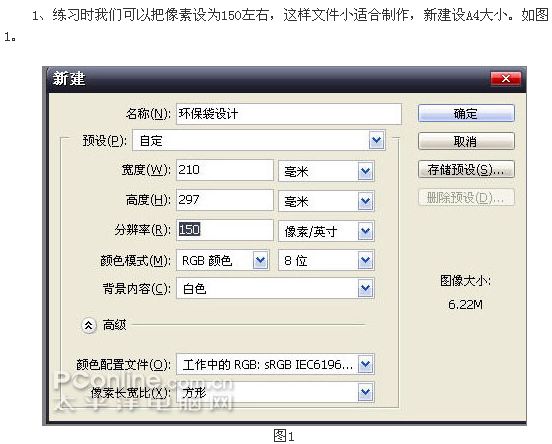Open the 像素长宽比 dropdown showing 方形
This screenshot has height=444, width=552.
point(275,392)
